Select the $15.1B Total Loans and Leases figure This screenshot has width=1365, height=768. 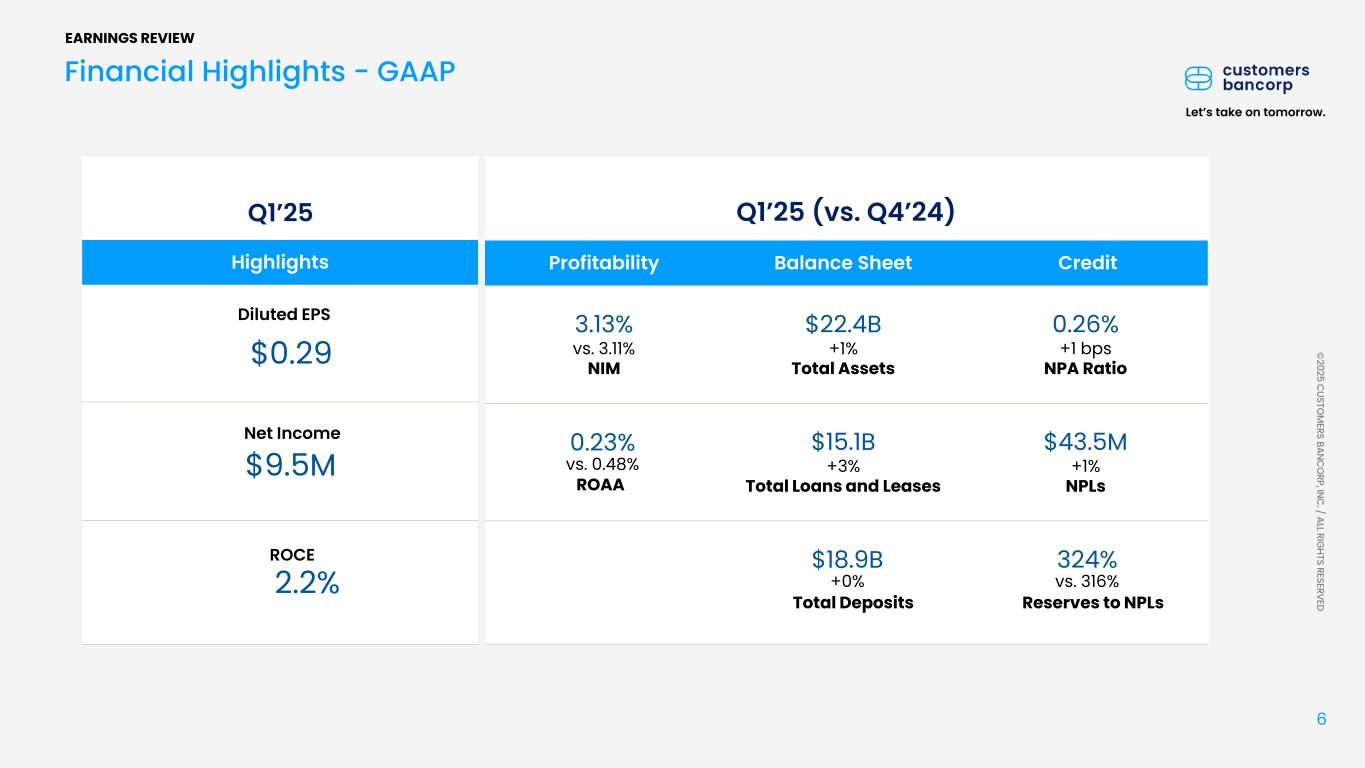tap(843, 442)
